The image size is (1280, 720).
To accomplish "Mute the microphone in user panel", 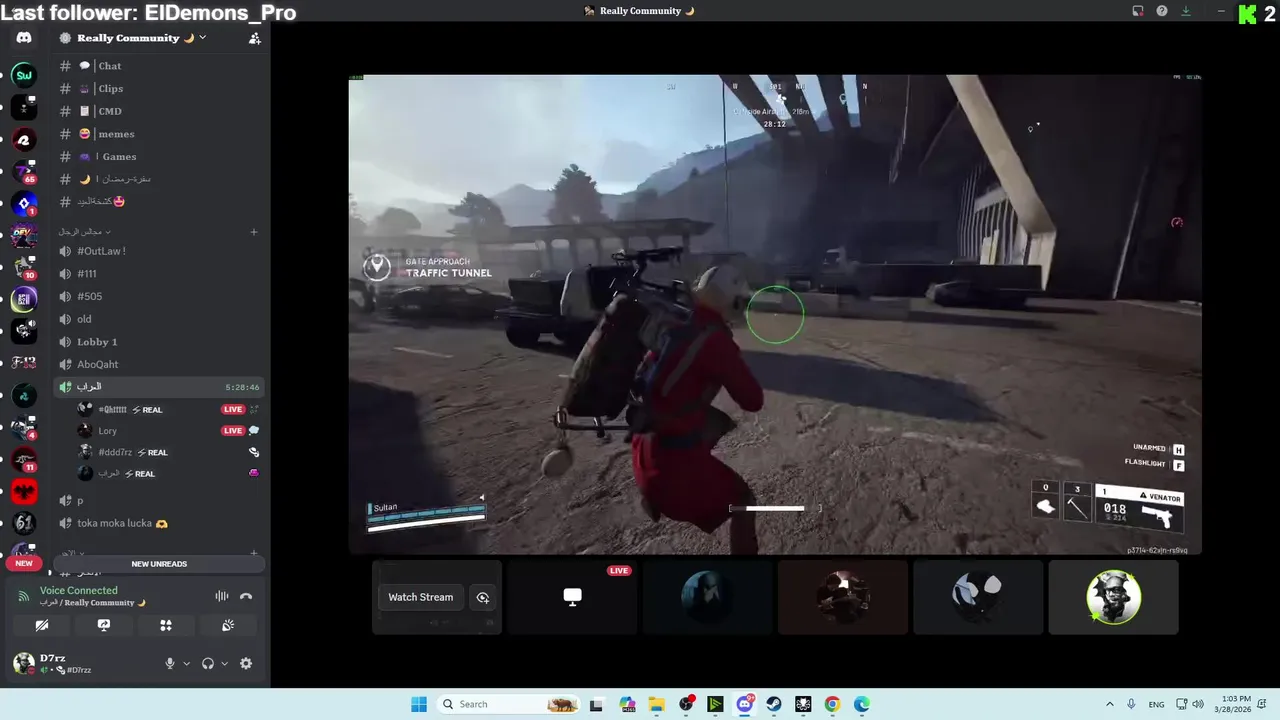I will [x=169, y=663].
